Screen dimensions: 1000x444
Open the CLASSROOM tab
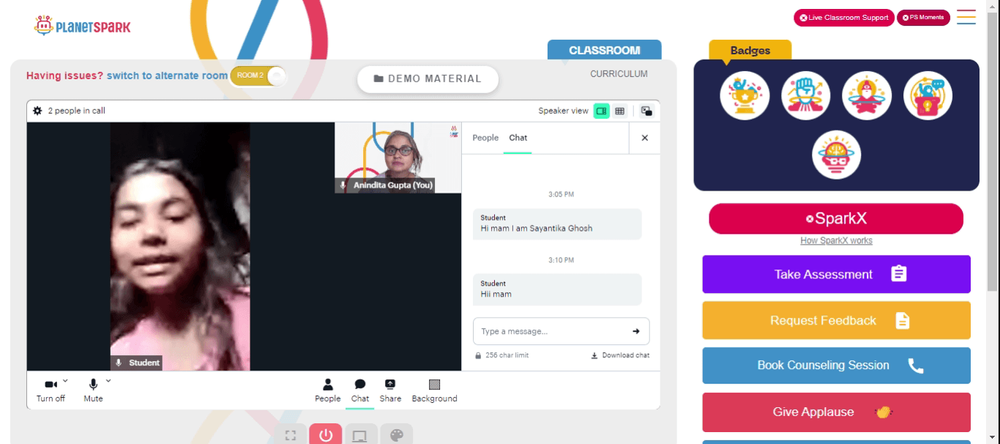coord(605,50)
